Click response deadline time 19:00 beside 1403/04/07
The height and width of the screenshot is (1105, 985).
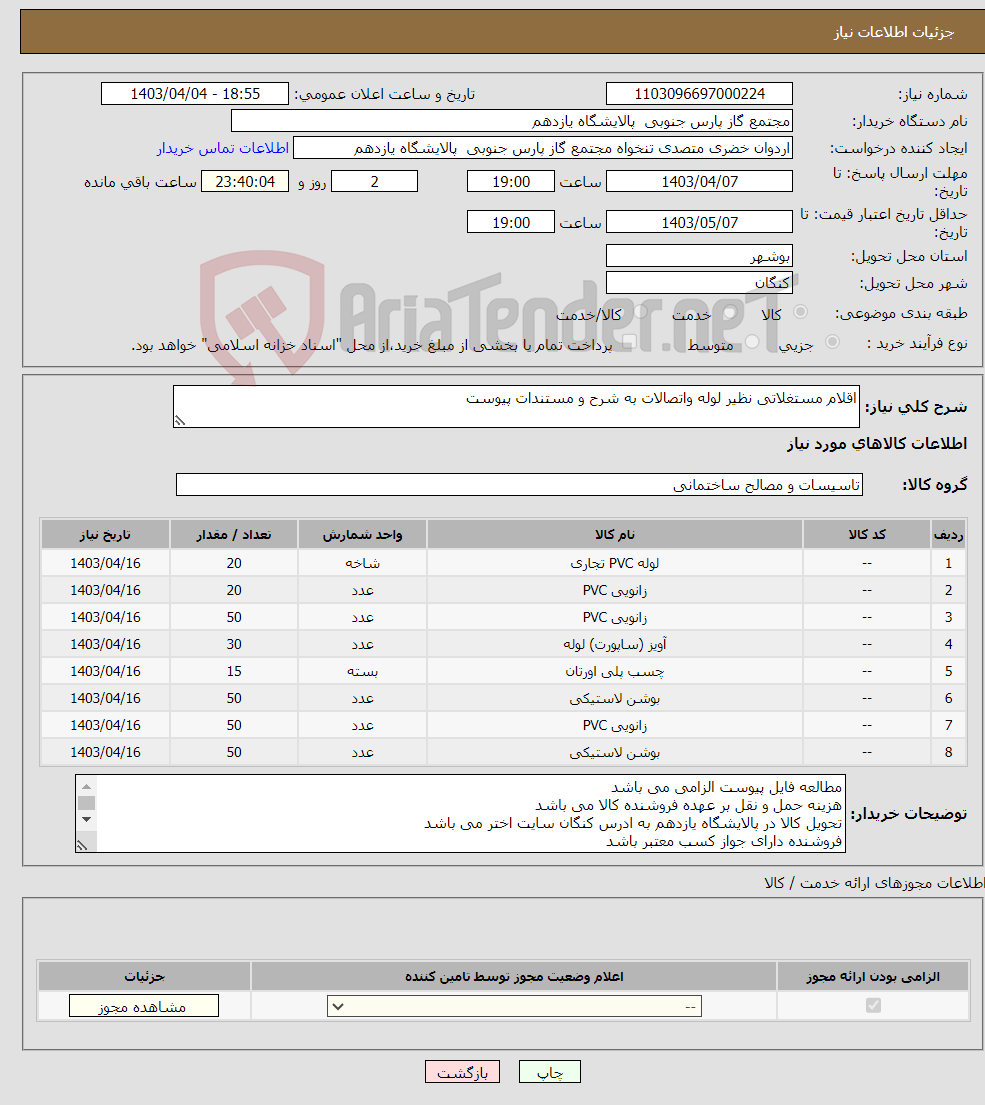(x=511, y=182)
